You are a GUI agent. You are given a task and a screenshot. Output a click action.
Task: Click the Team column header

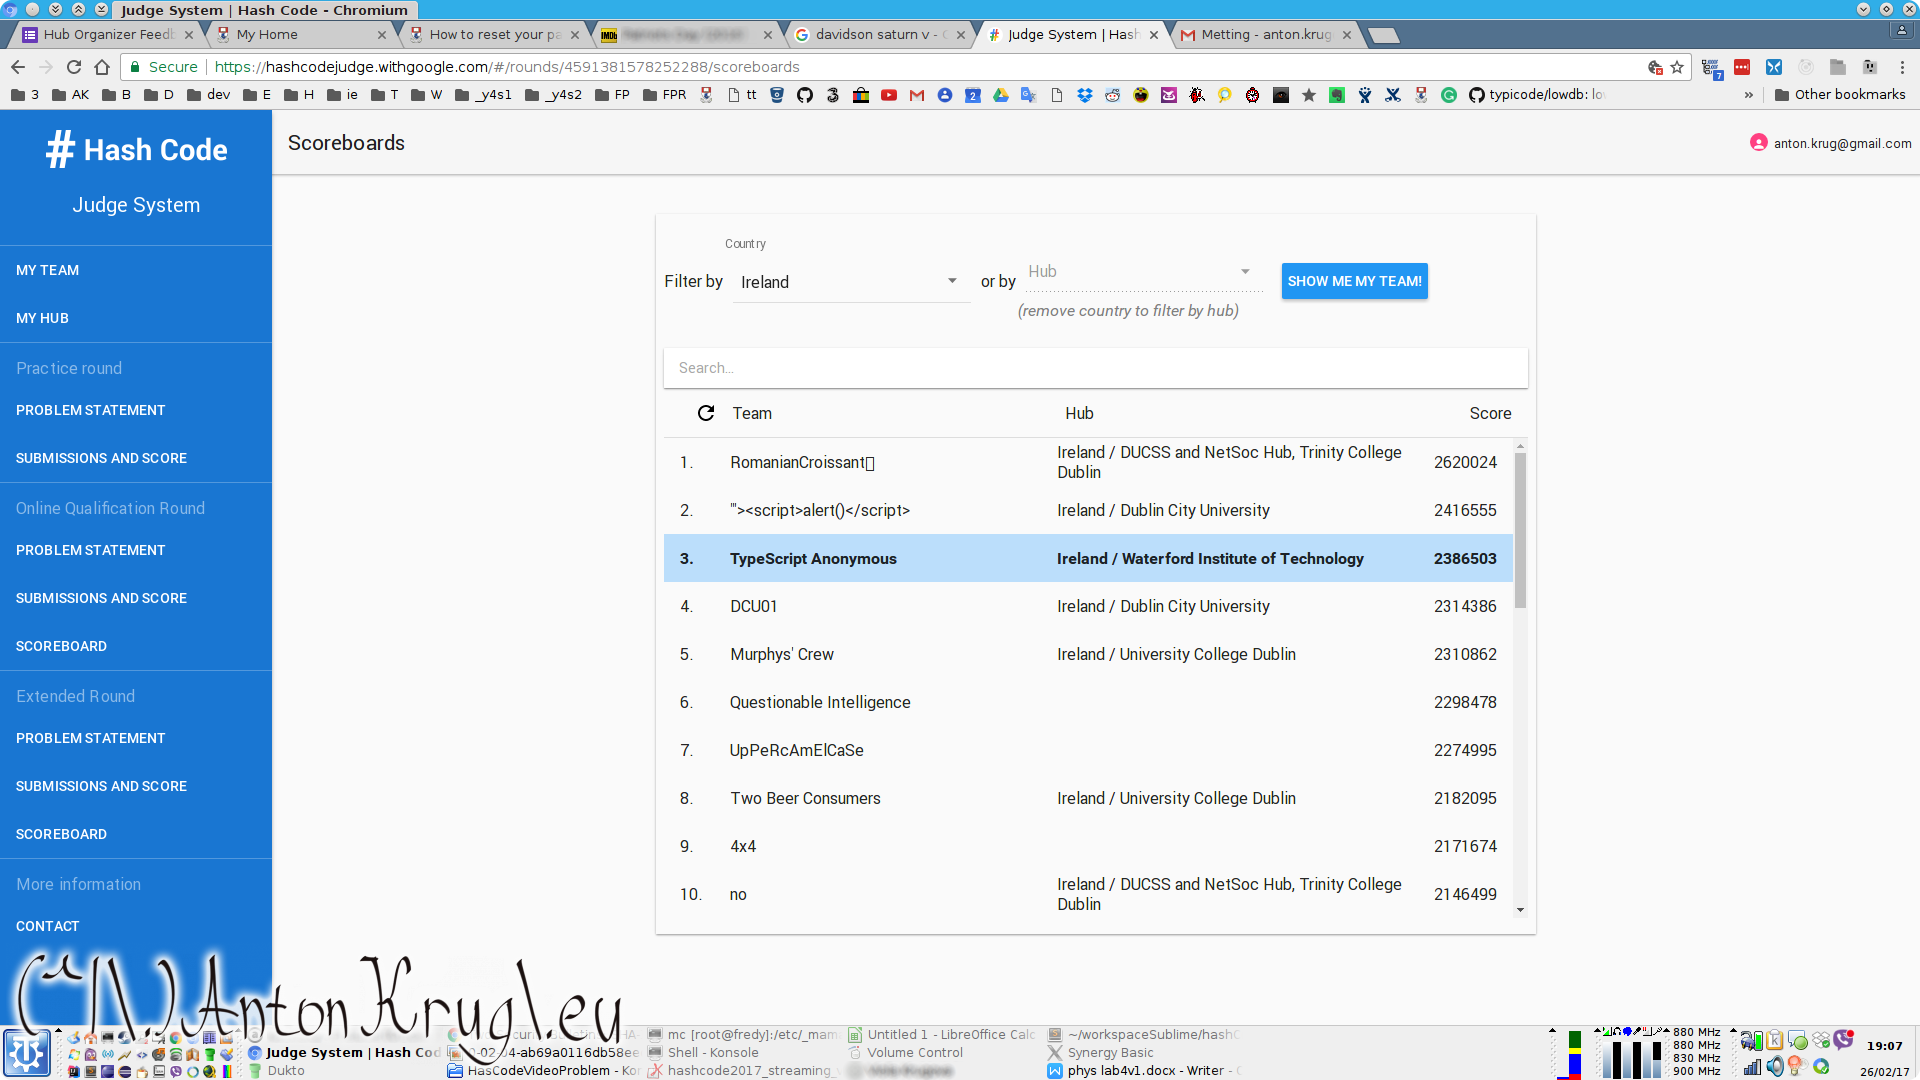752,413
